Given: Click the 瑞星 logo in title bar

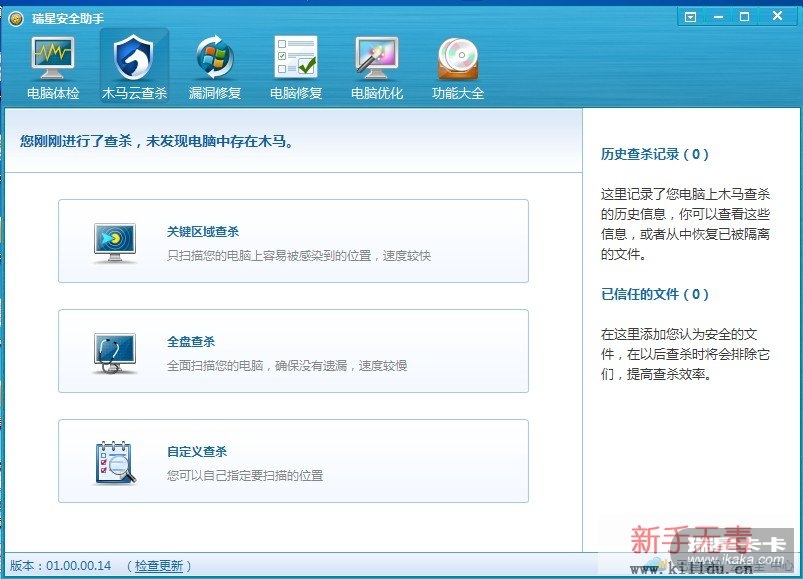Looking at the screenshot, I should 16,19.
